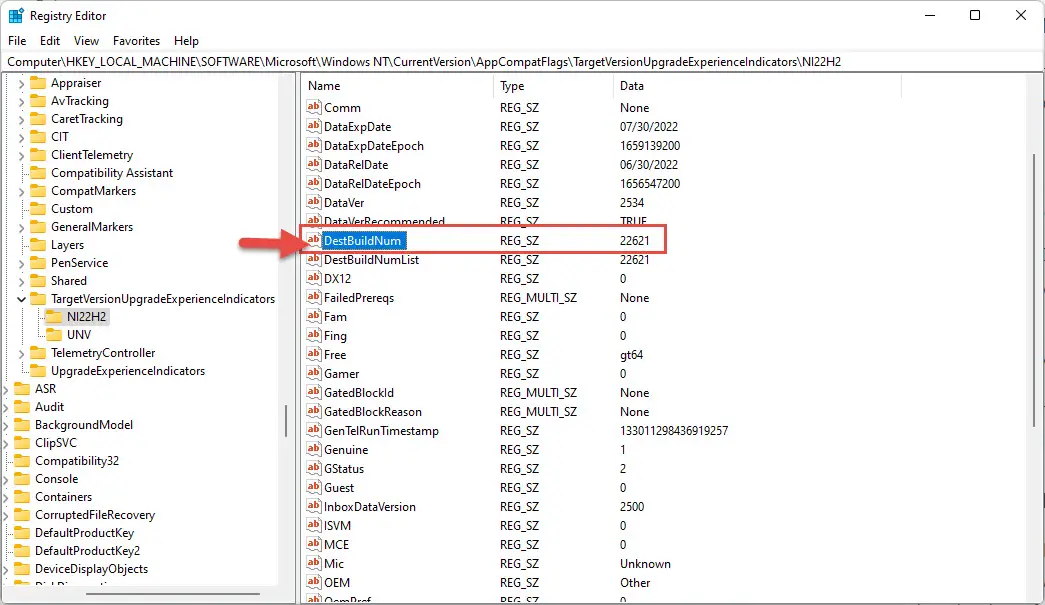Select the UpgradeExperienceIndicators key
Screen dimensions: 1045x605
[128, 370]
